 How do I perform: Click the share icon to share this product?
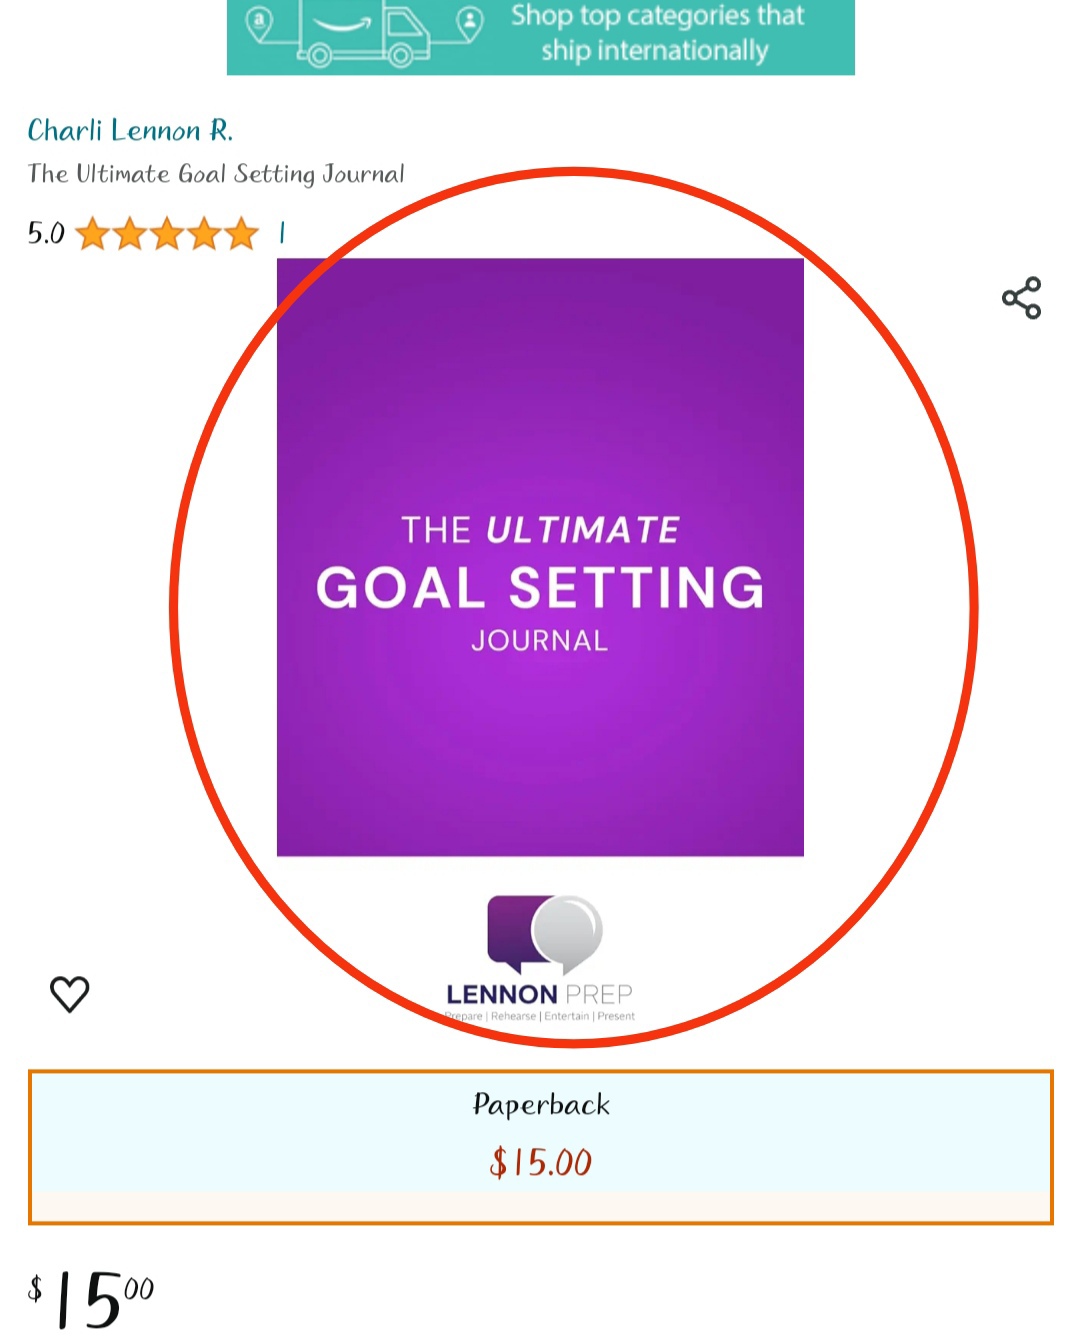click(x=1020, y=297)
